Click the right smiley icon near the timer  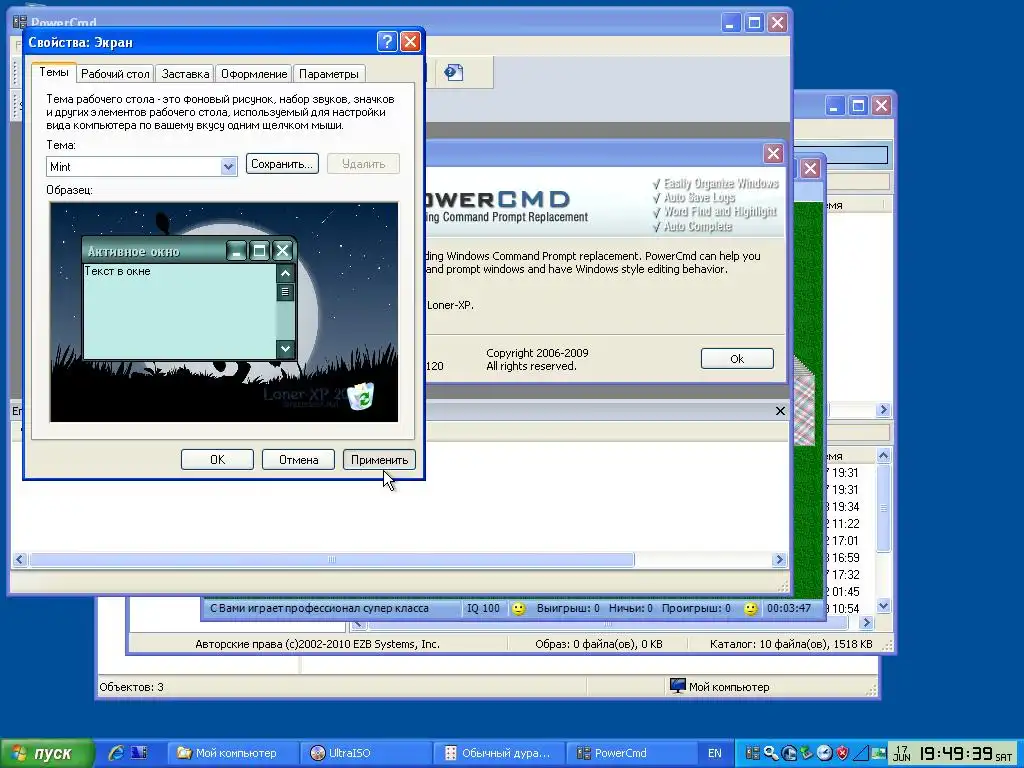[x=750, y=609]
